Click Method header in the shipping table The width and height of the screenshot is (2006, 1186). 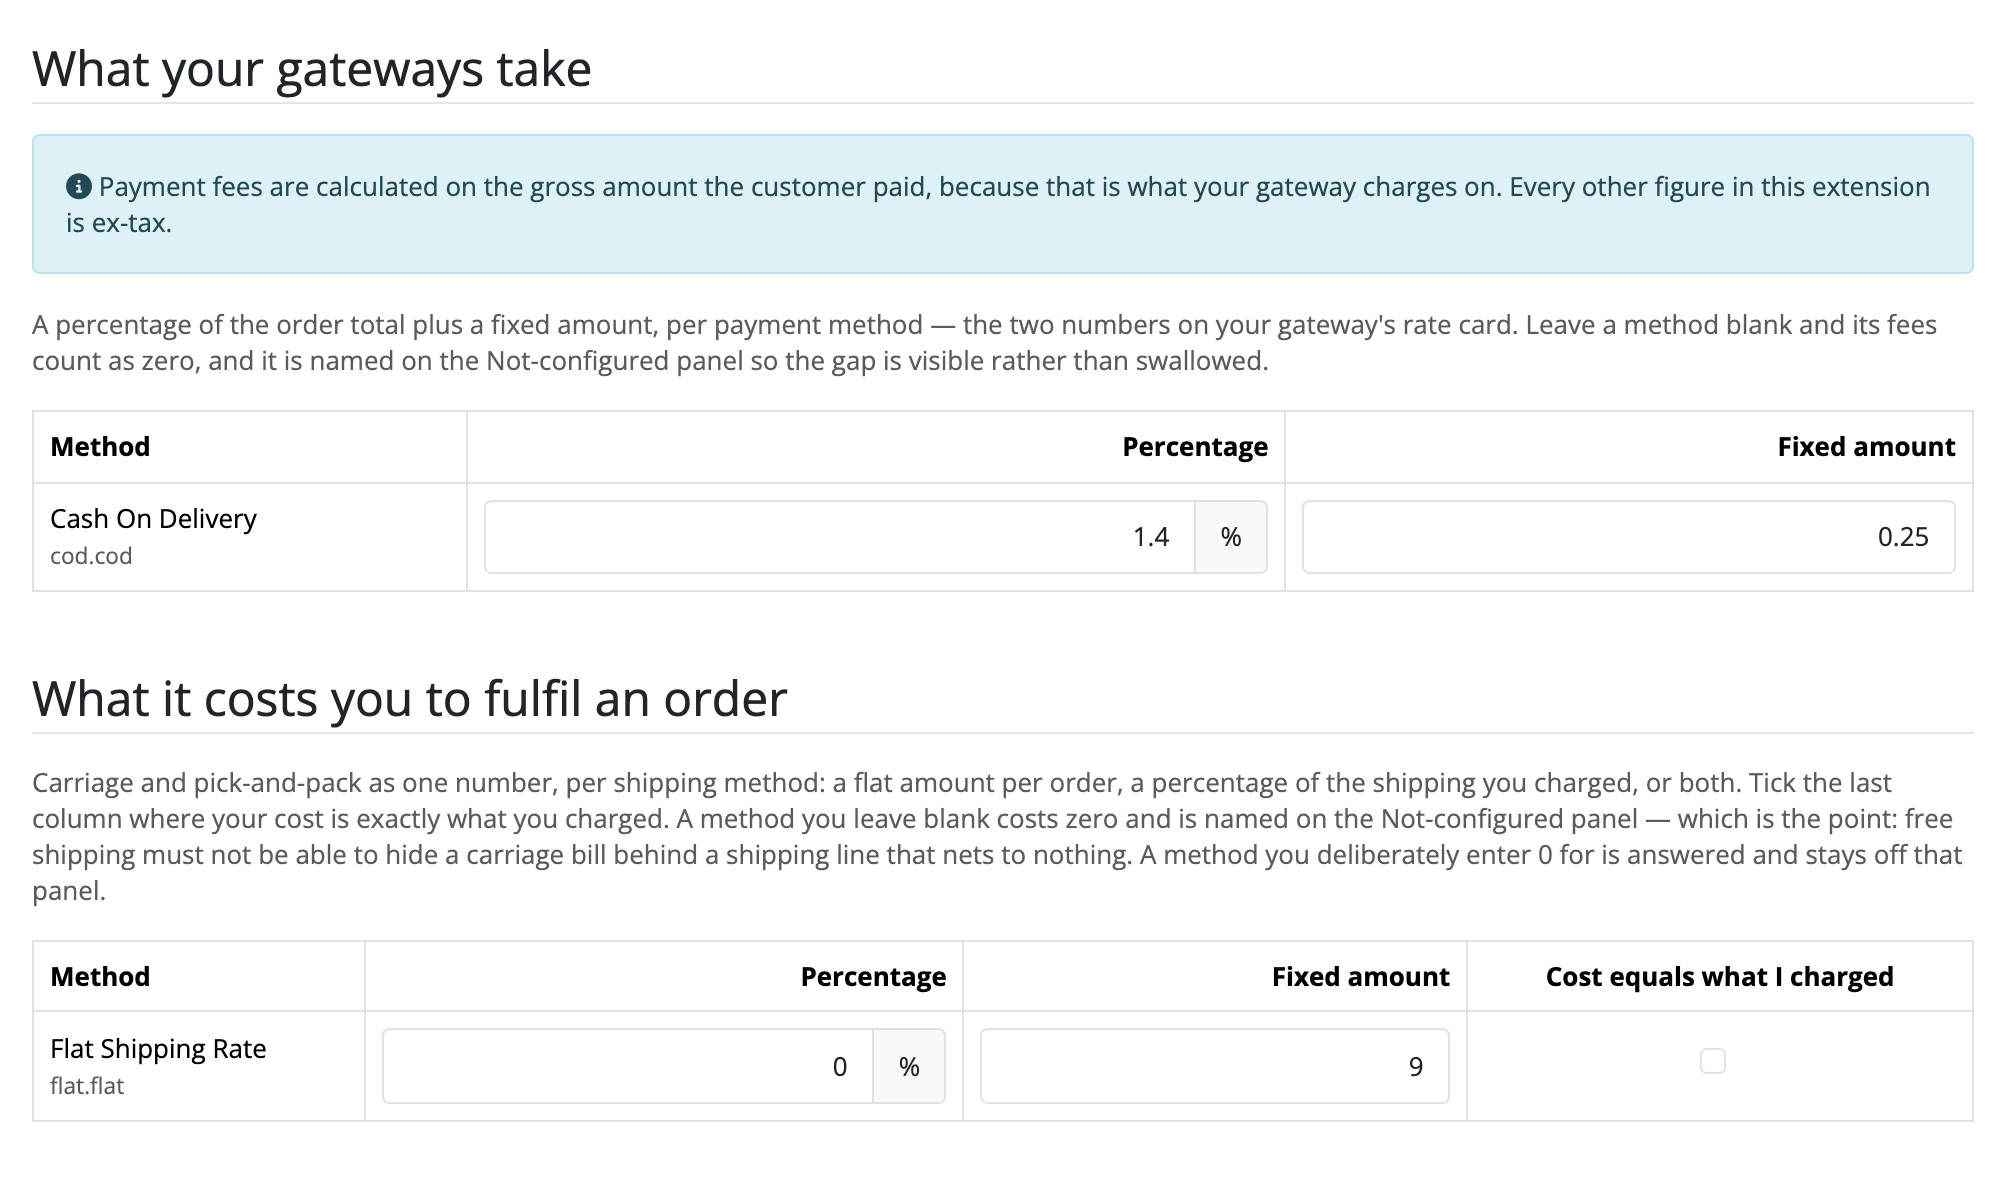pyautogui.click(x=100, y=976)
